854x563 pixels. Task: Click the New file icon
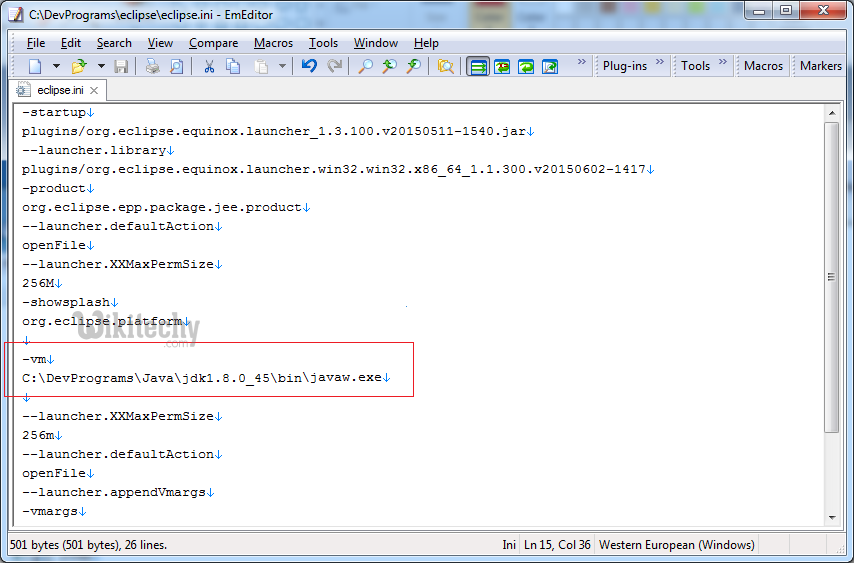coord(35,66)
